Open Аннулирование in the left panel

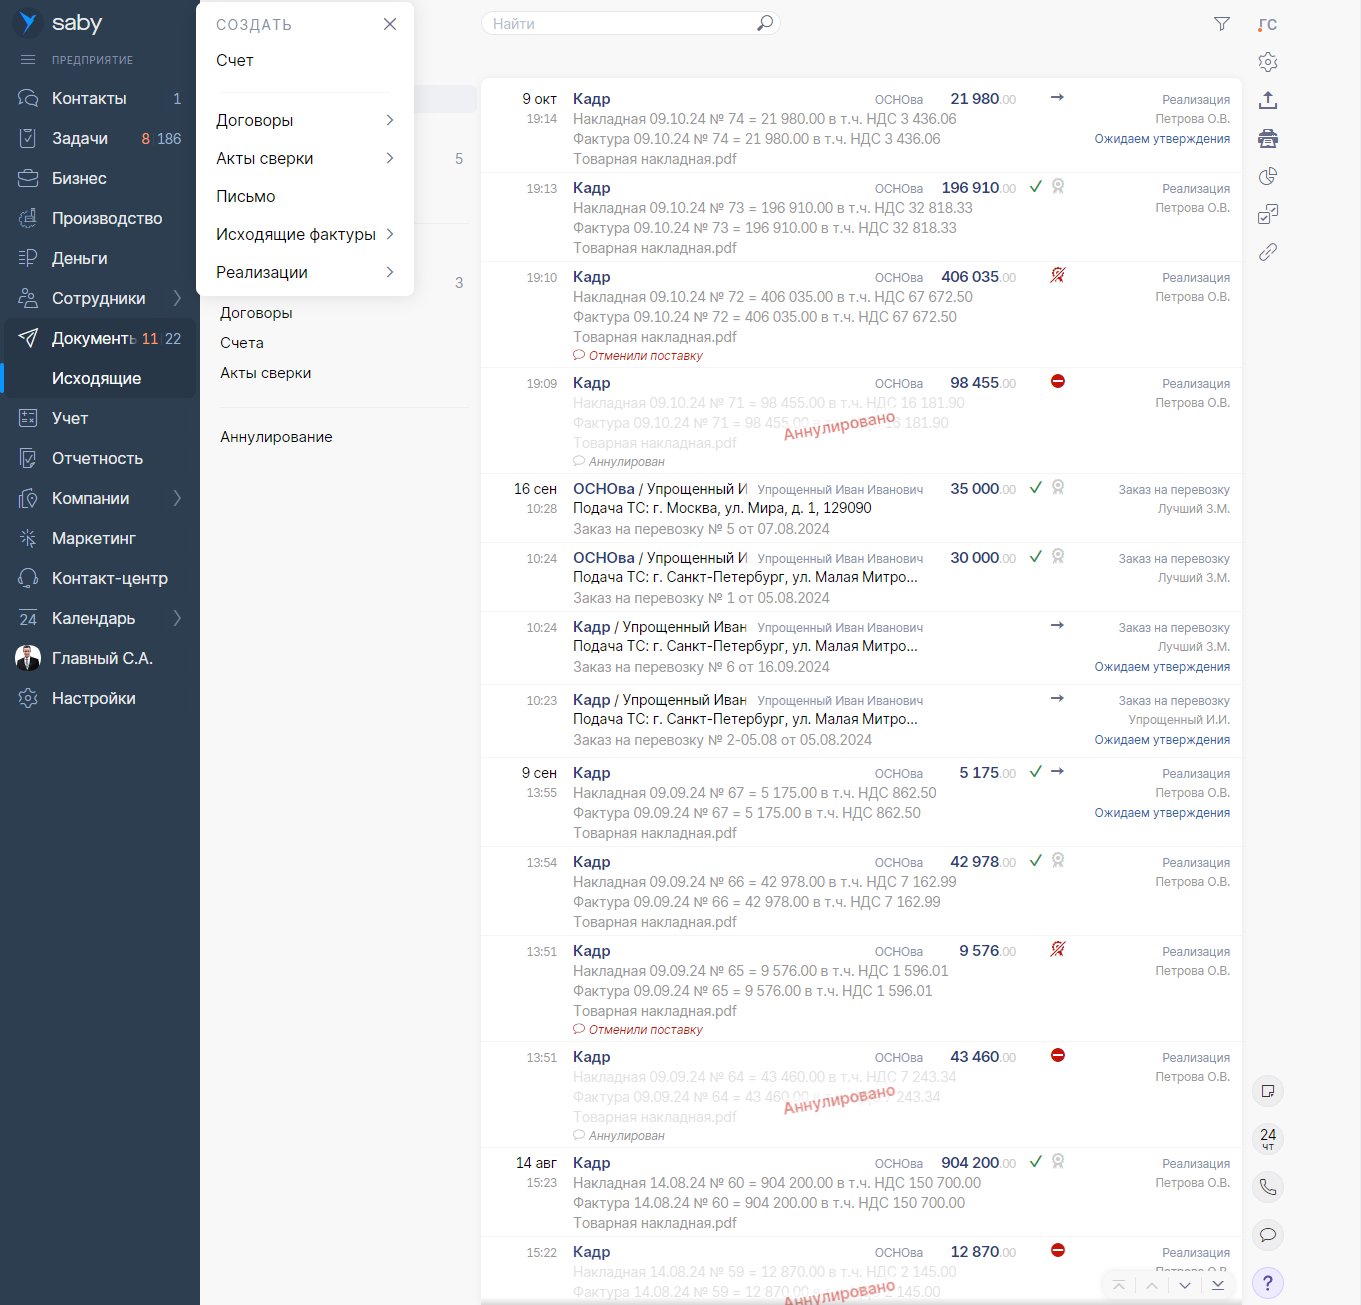click(276, 437)
